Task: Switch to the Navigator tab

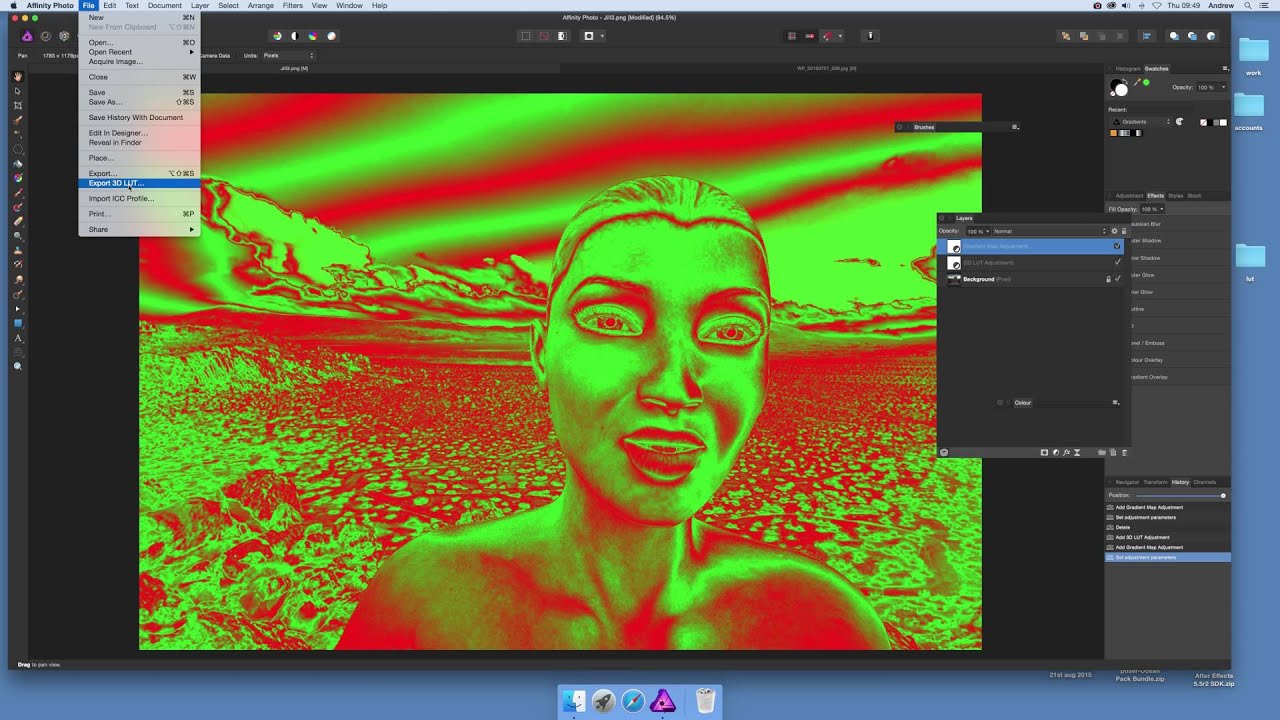Action: [x=1127, y=482]
